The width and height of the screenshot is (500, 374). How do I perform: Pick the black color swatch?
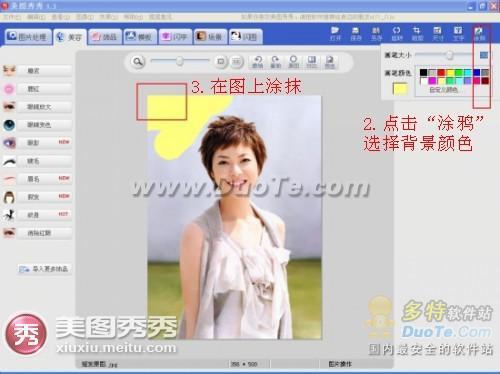(423, 73)
